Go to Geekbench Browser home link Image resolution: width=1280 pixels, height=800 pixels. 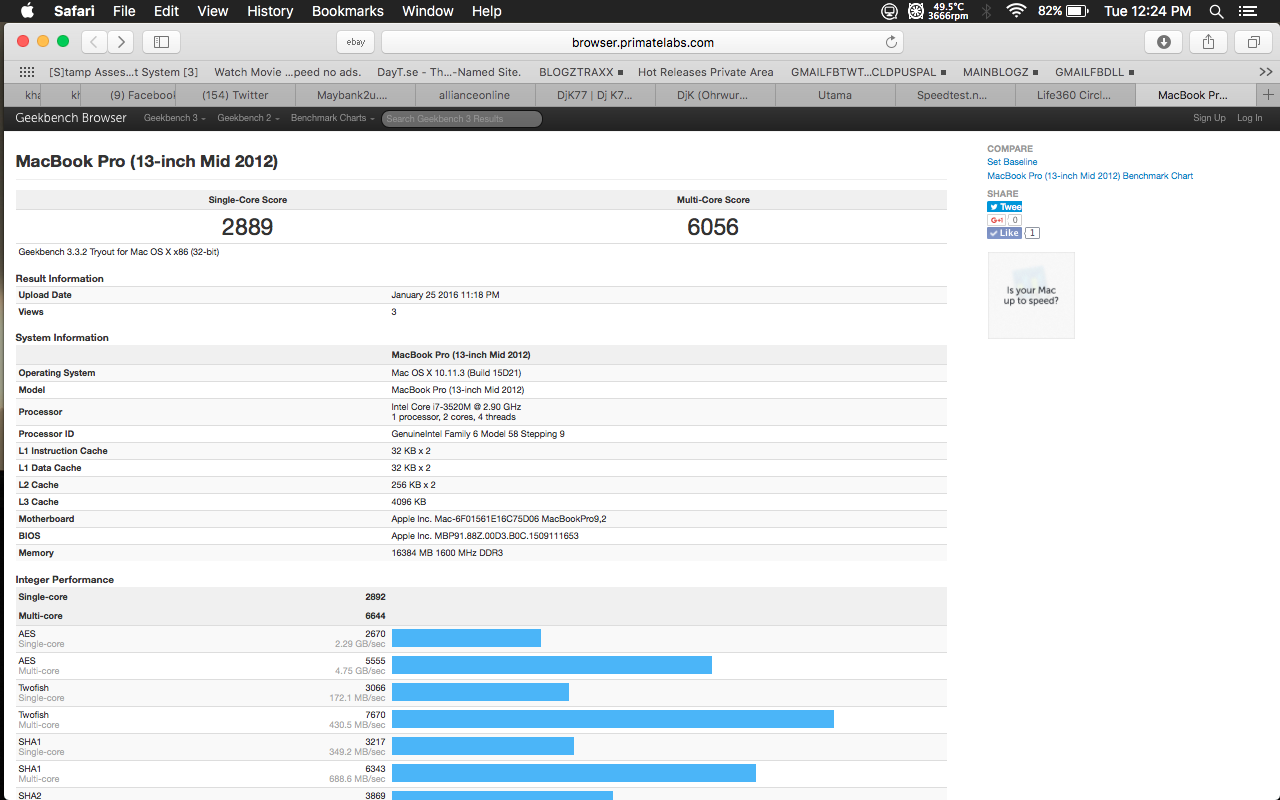click(71, 118)
